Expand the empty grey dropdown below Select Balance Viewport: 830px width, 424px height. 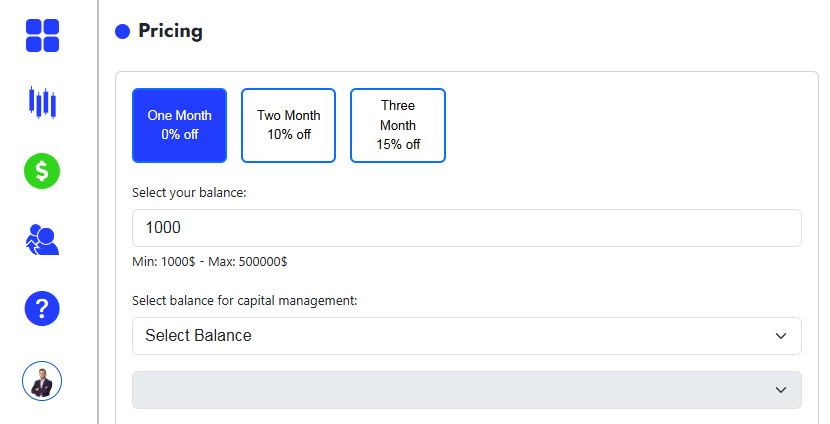[450, 390]
